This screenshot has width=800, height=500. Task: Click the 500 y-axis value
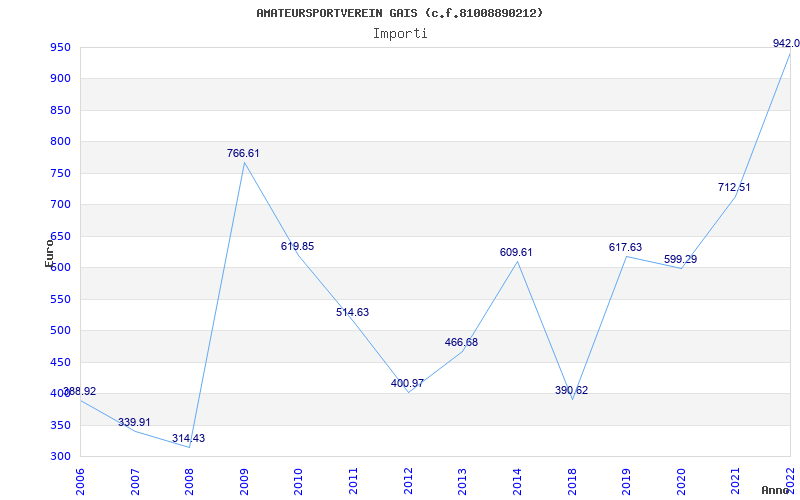click(x=60, y=331)
